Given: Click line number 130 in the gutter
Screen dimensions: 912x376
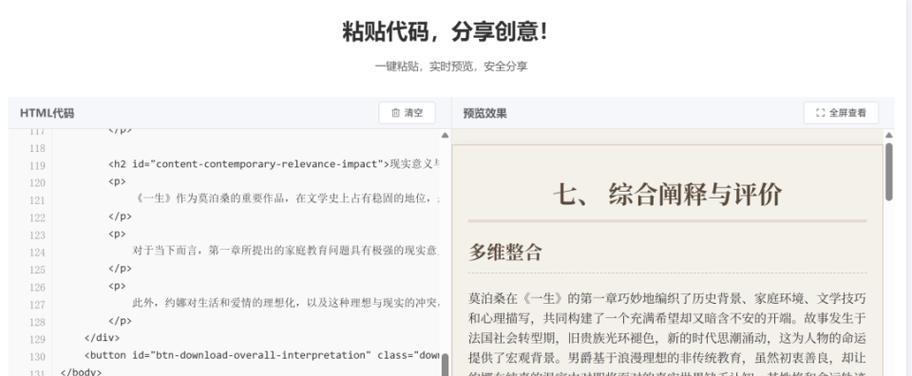Looking at the screenshot, I should [x=37, y=356].
